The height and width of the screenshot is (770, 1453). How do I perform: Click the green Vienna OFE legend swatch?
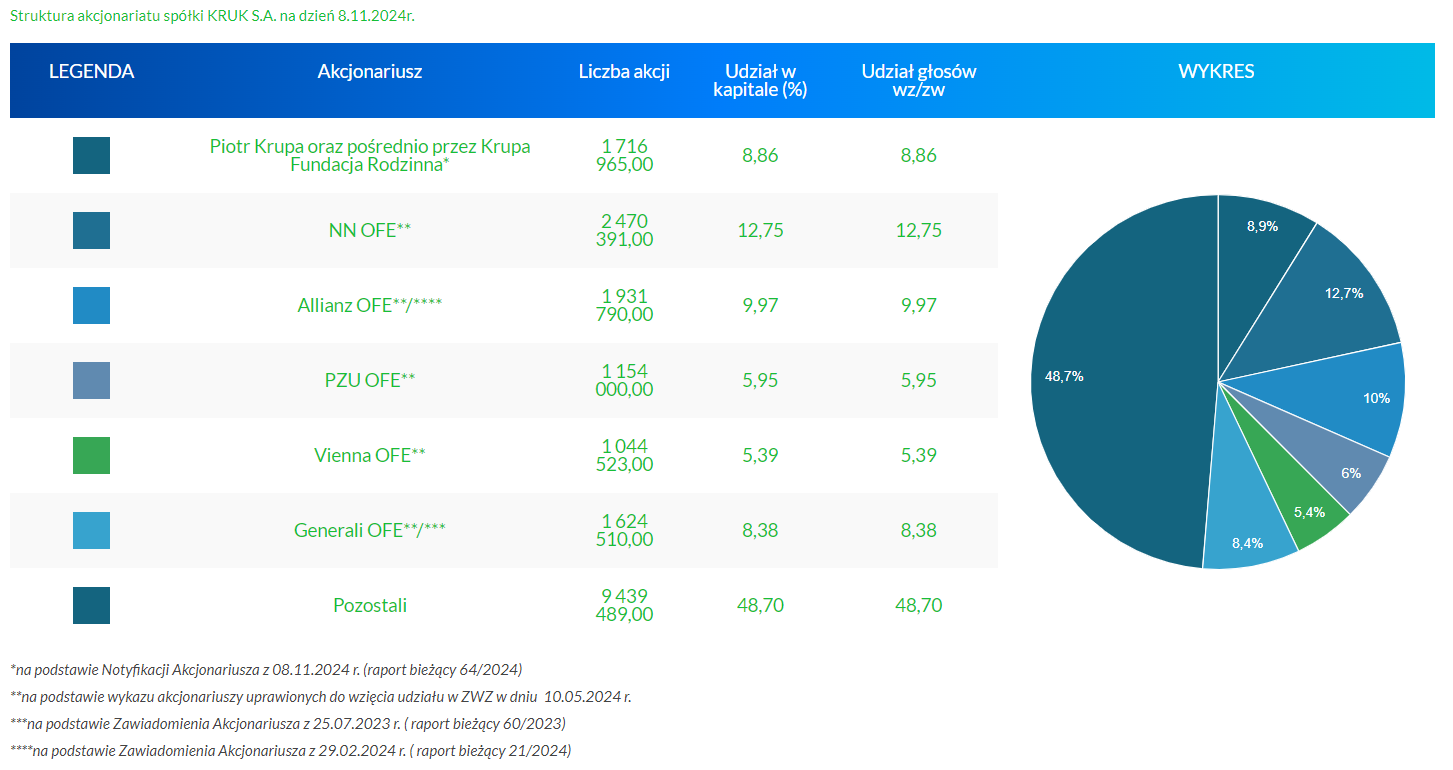91,455
